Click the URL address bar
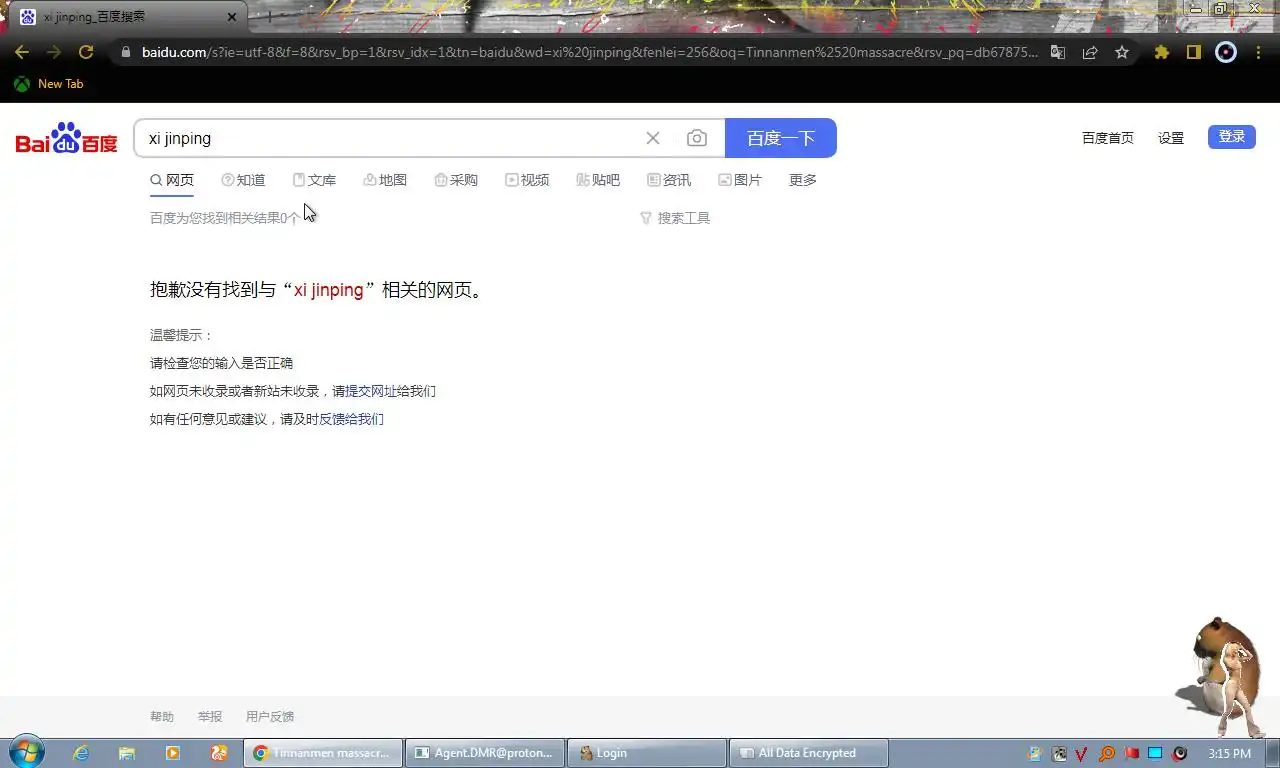The width and height of the screenshot is (1280, 768). pyautogui.click(x=588, y=52)
